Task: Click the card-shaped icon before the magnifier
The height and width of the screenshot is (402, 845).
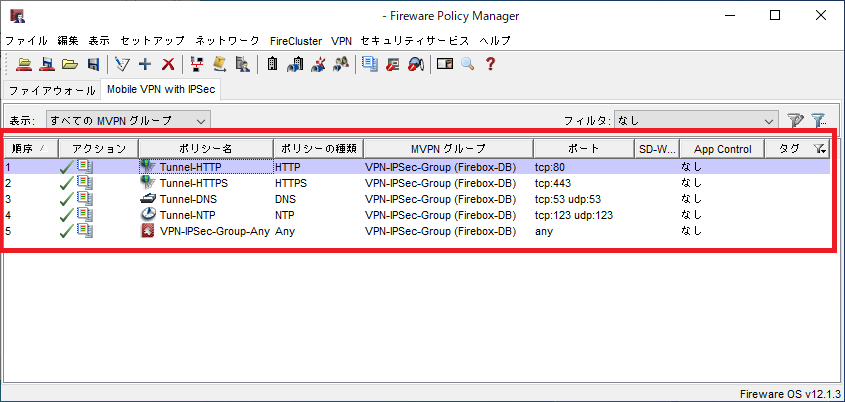Action: pos(445,64)
